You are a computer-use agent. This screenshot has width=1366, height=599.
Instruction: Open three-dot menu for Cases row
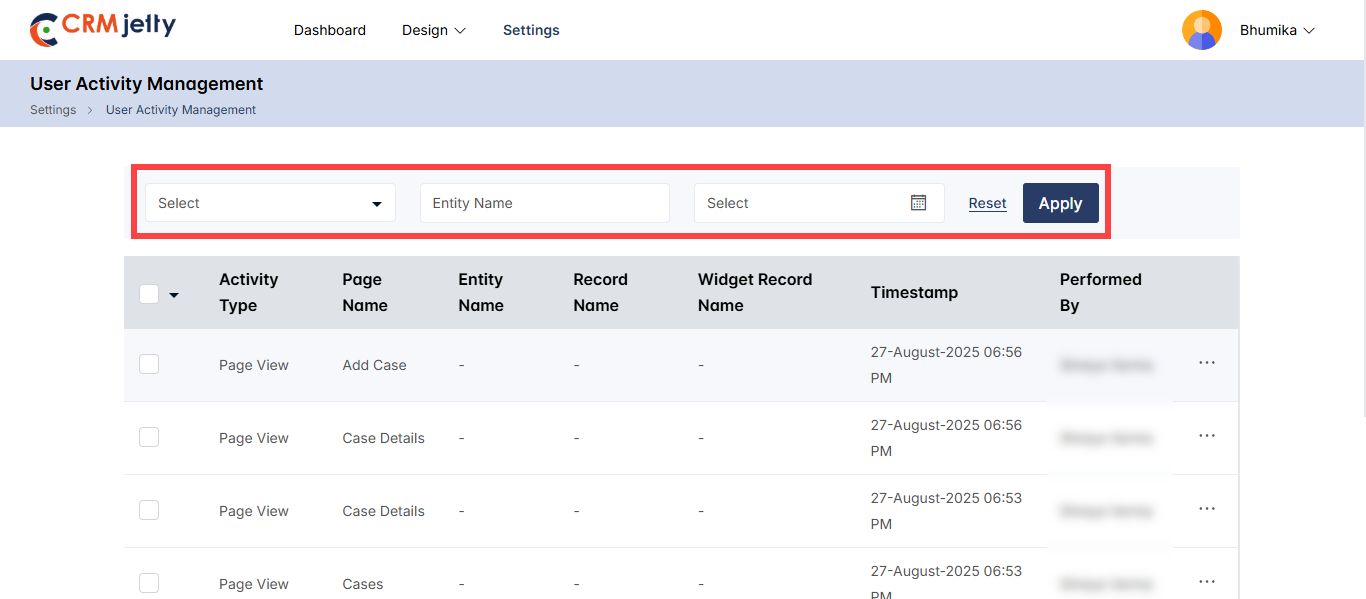pyautogui.click(x=1206, y=582)
